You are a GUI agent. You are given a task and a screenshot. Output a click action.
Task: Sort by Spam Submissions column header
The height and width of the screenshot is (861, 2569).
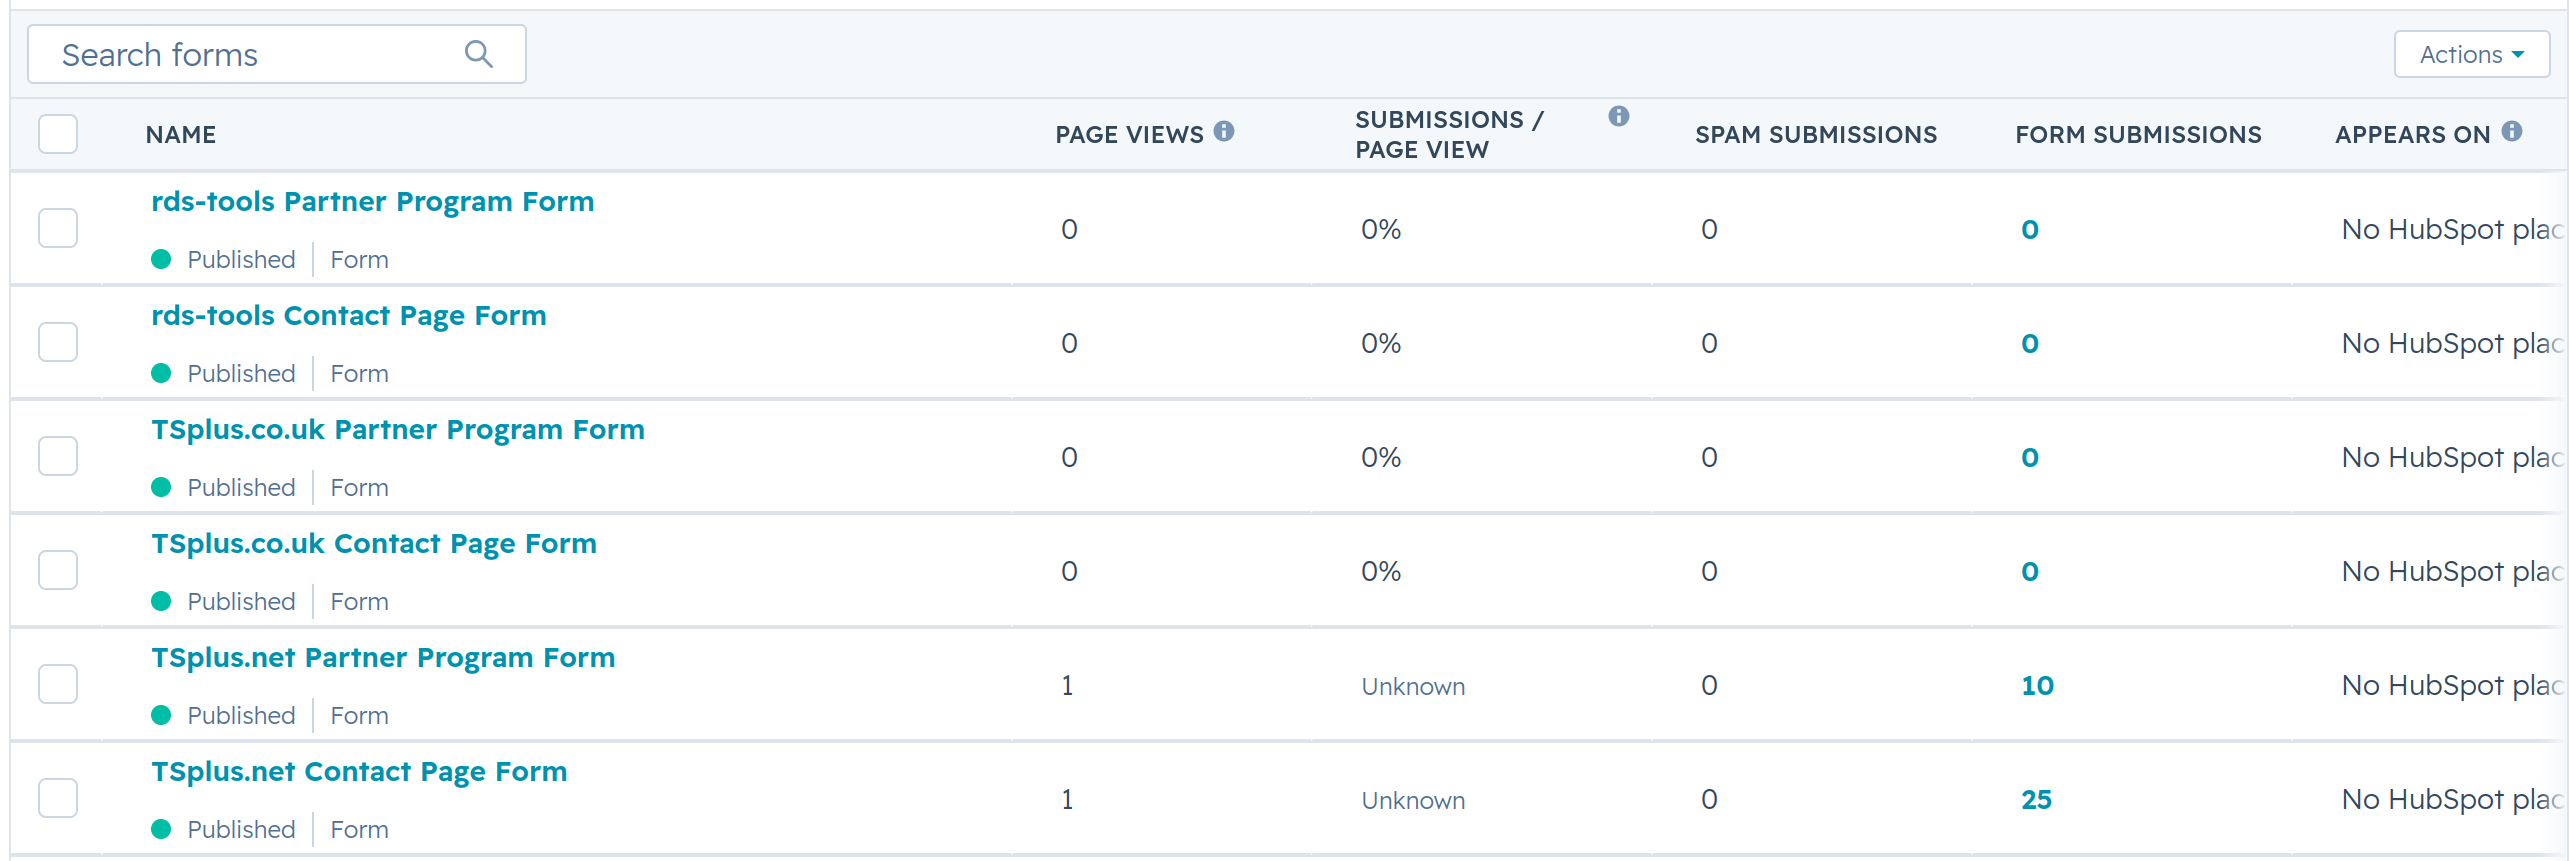pyautogui.click(x=1815, y=135)
